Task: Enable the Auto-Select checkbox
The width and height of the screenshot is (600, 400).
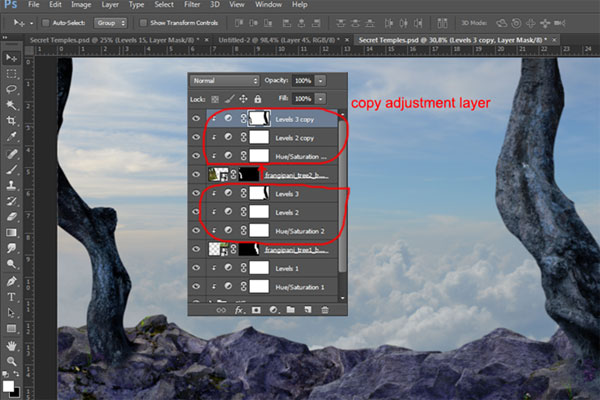Action: click(46, 21)
